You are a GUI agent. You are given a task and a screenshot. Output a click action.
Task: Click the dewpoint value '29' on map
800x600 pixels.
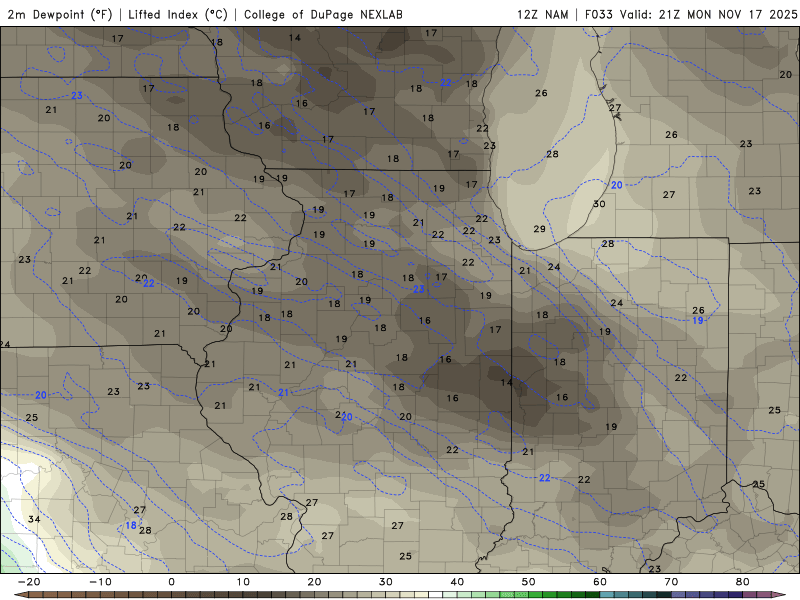[x=539, y=229]
